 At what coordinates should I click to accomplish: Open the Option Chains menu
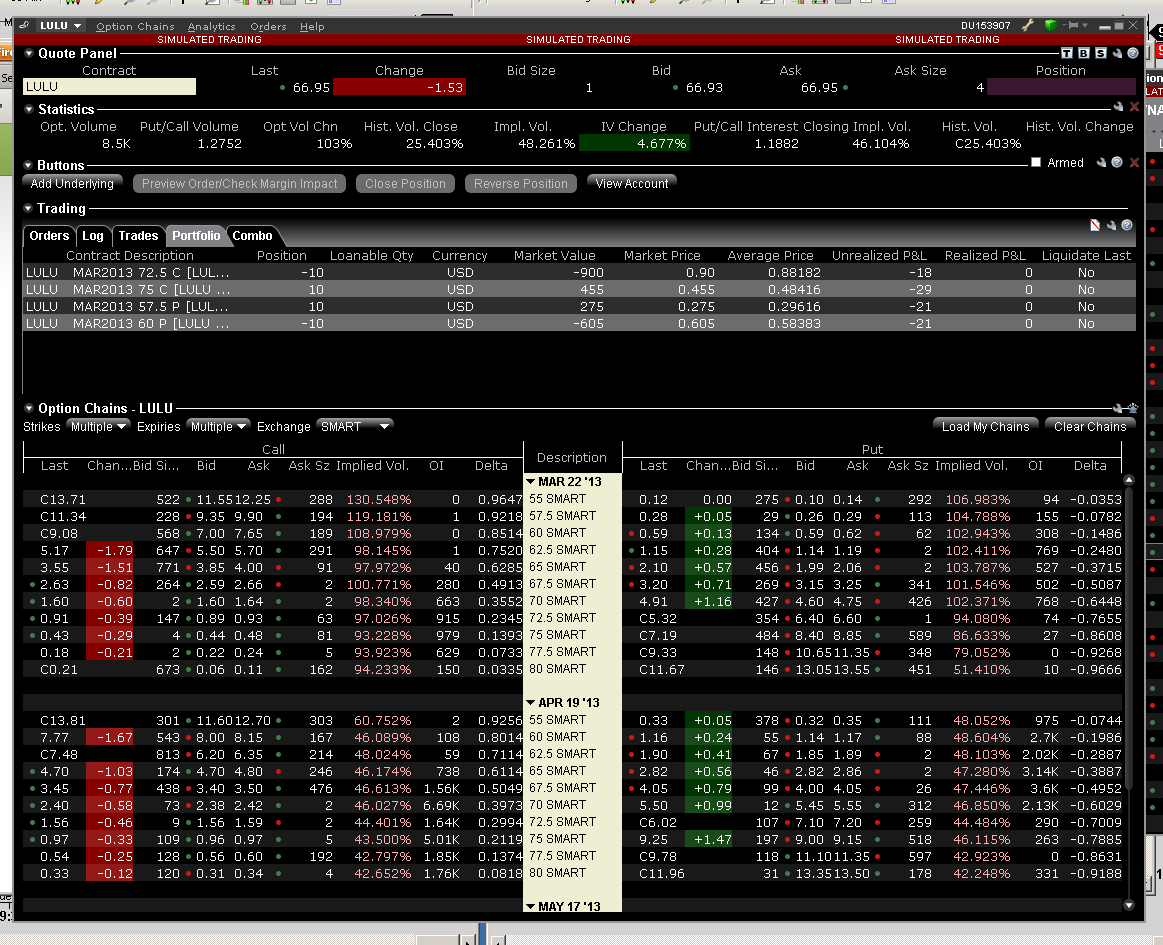[135, 26]
